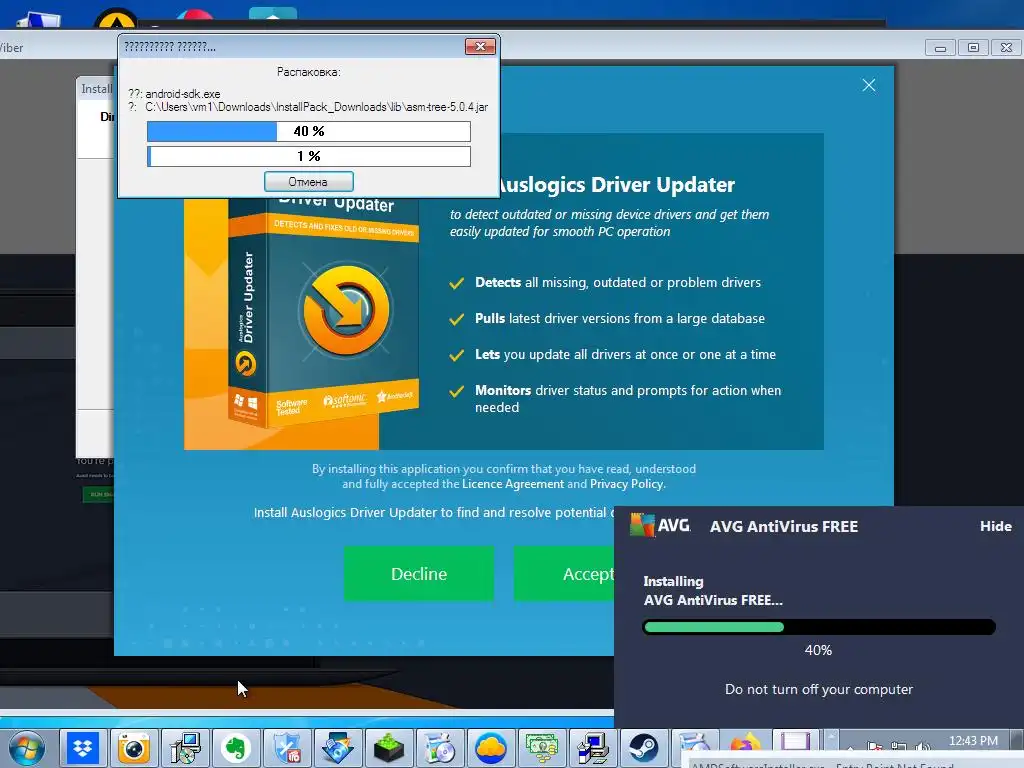Click the 'Pulls latest driver versions' line
Viewport: 1024px width, 768px height.
[x=620, y=318]
